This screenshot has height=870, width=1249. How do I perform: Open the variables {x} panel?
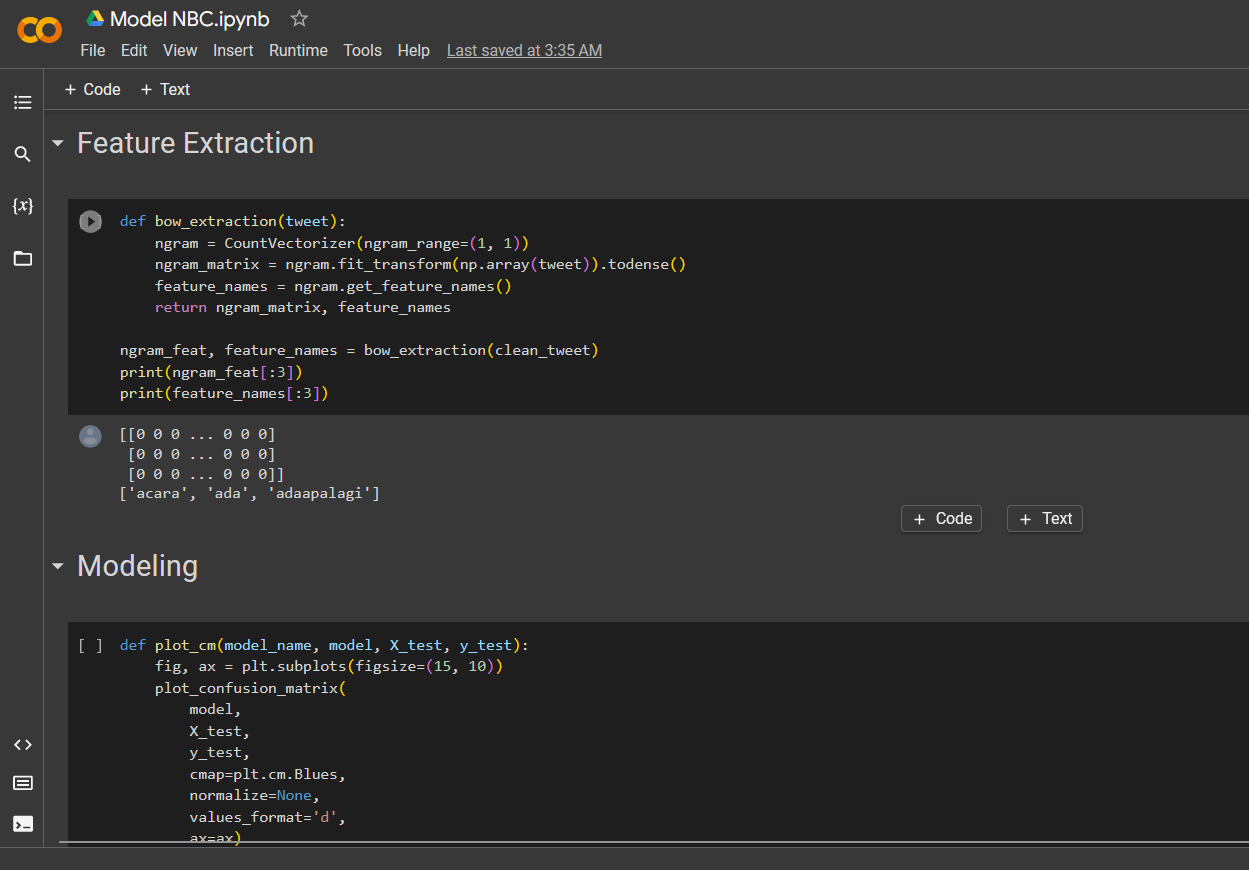(22, 206)
